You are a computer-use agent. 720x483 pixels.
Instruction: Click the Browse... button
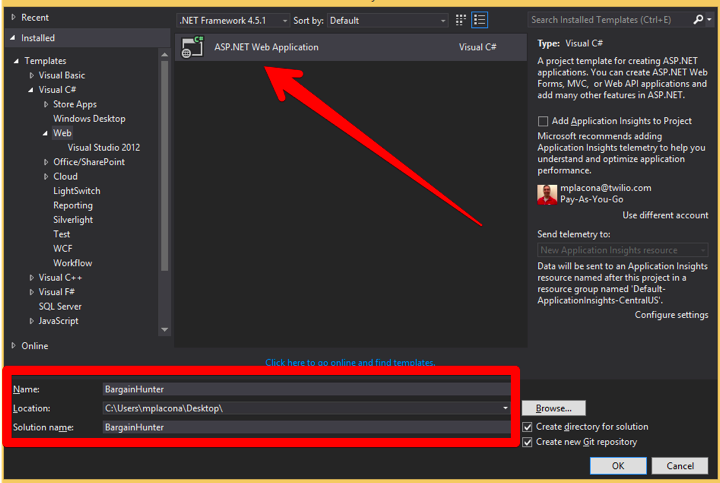[x=553, y=408]
